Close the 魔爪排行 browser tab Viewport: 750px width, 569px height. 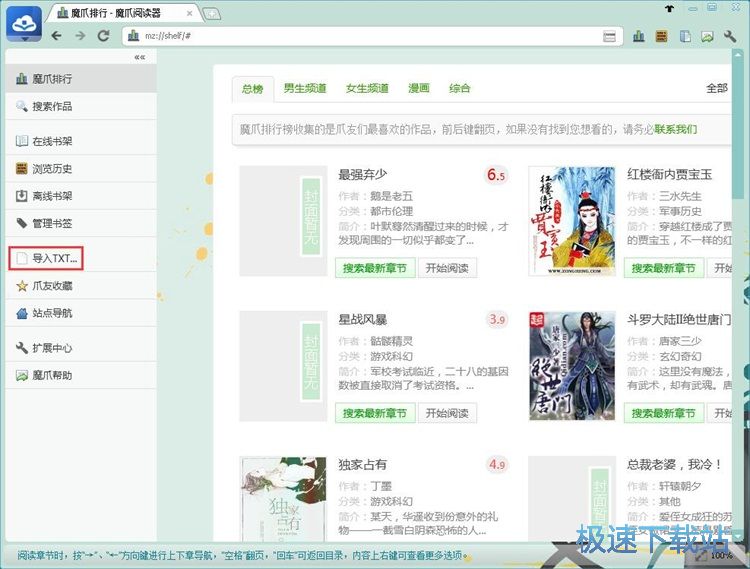click(x=189, y=13)
